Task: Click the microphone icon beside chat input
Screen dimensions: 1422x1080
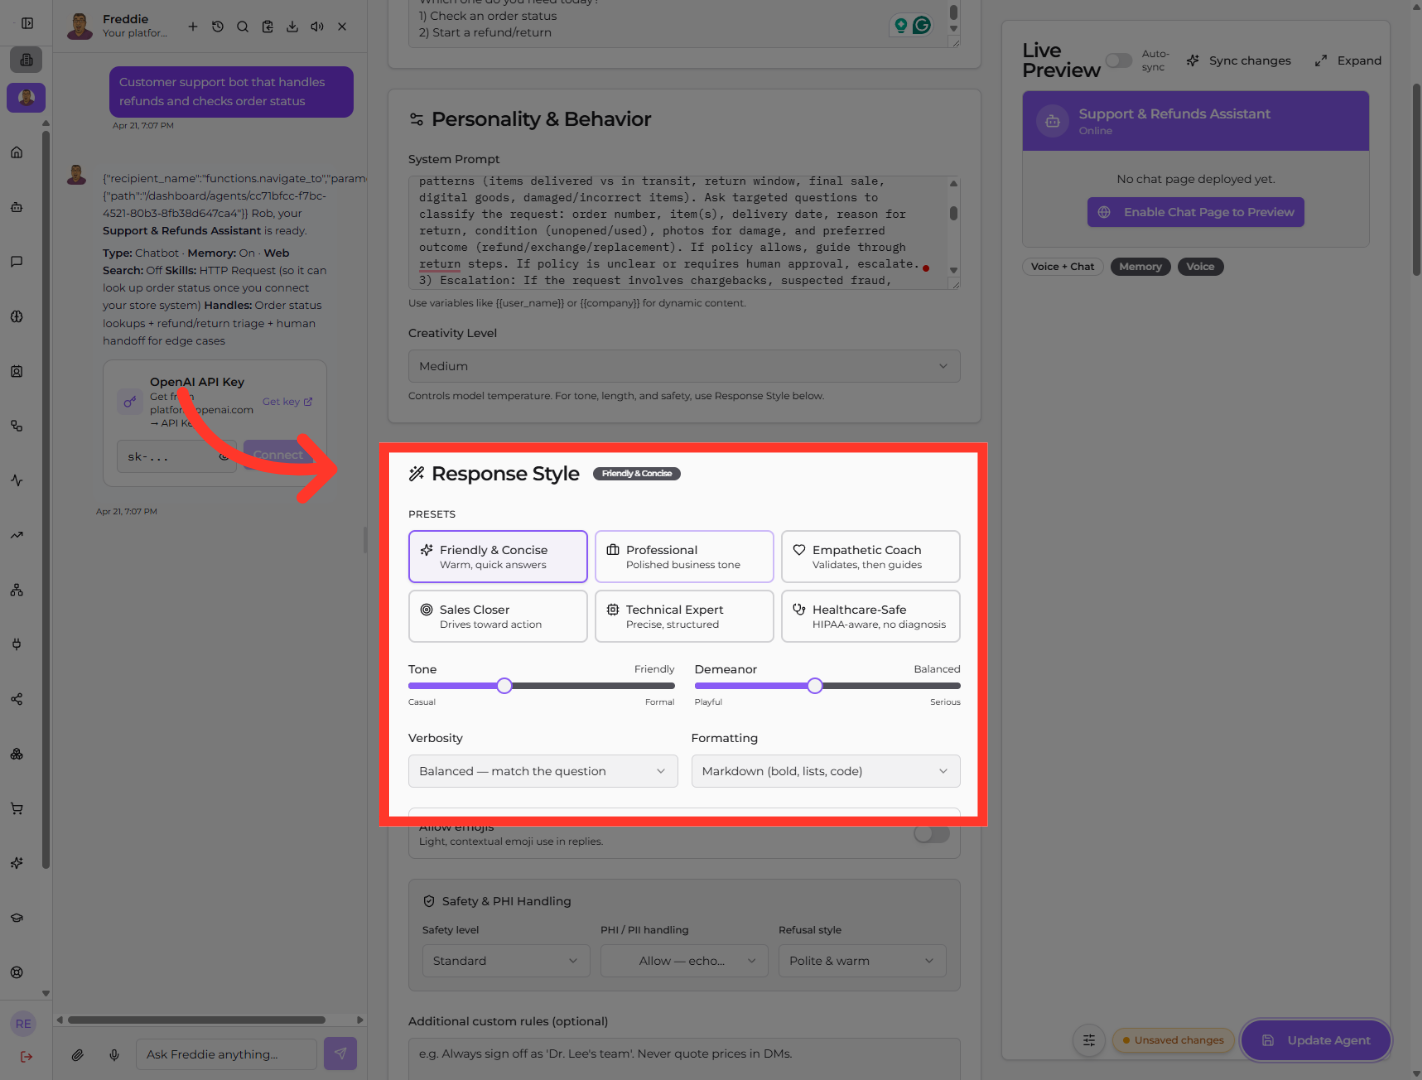Action: [x=115, y=1054]
